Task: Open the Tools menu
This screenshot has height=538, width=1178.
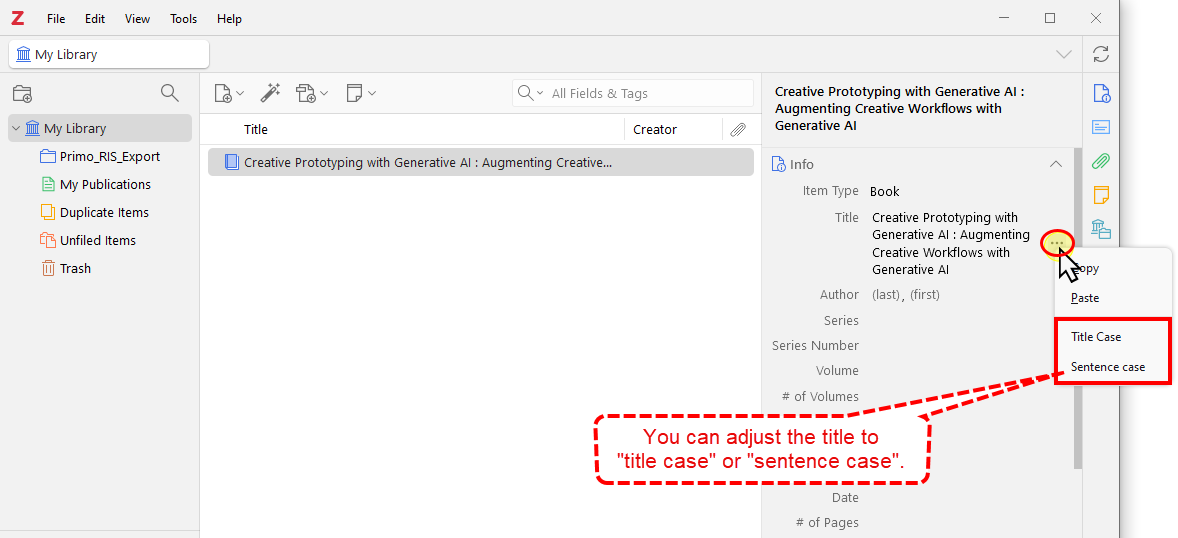Action: tap(183, 19)
